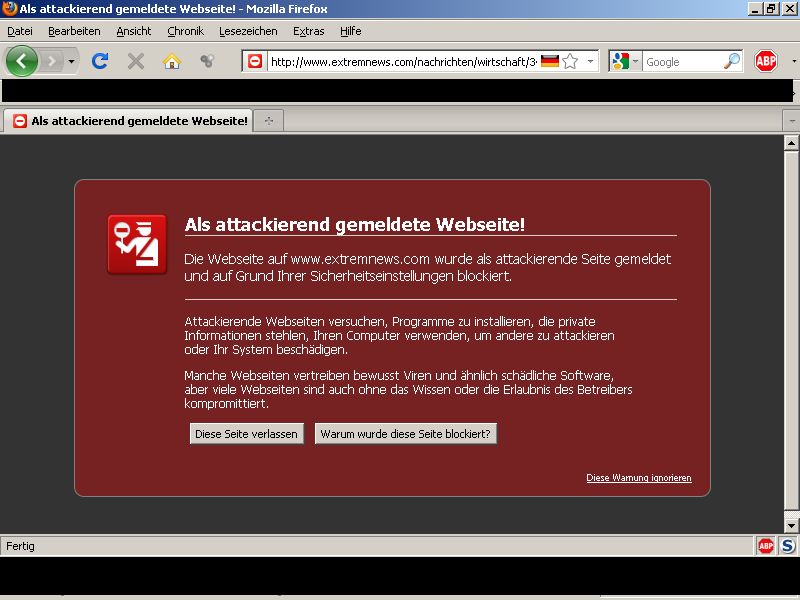
Task: Click the German flag icon in the URL bar
Action: point(549,61)
